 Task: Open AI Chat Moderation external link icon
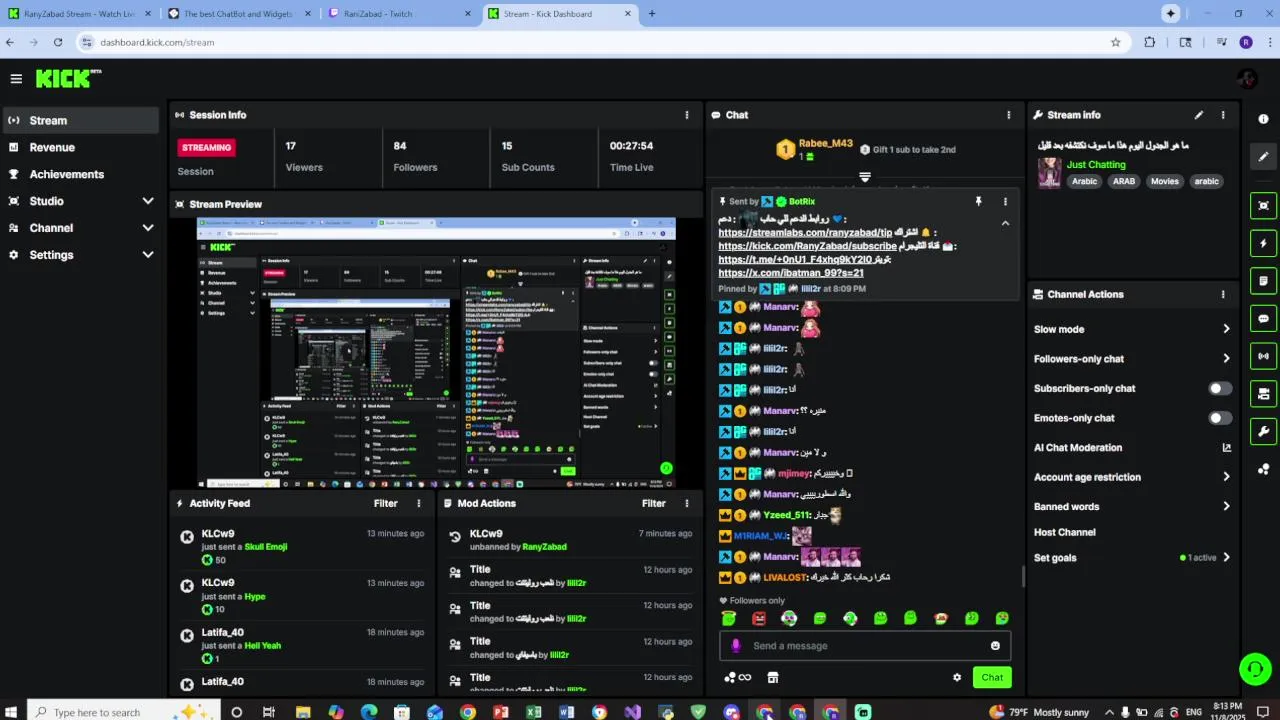[1226, 448]
